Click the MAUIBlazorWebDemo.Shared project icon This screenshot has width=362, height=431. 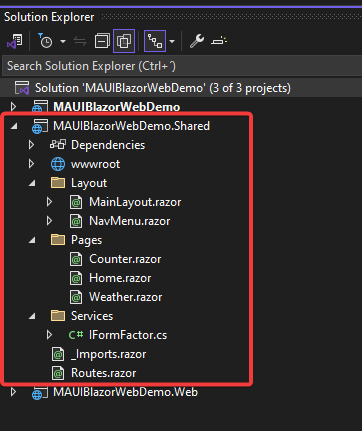click(x=40, y=127)
